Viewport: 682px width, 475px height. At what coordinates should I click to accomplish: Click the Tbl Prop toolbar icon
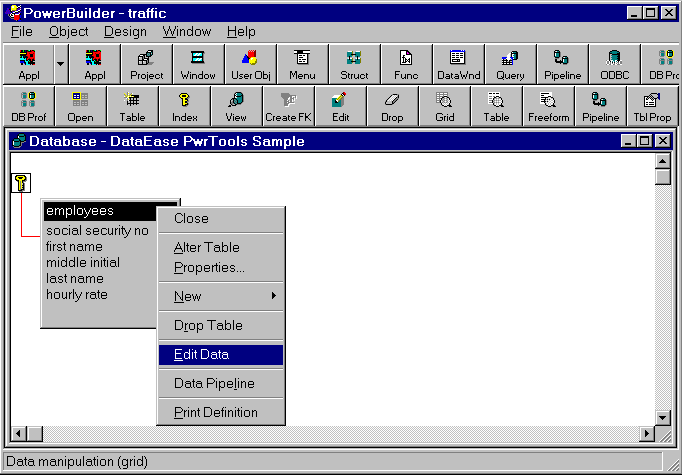point(652,105)
